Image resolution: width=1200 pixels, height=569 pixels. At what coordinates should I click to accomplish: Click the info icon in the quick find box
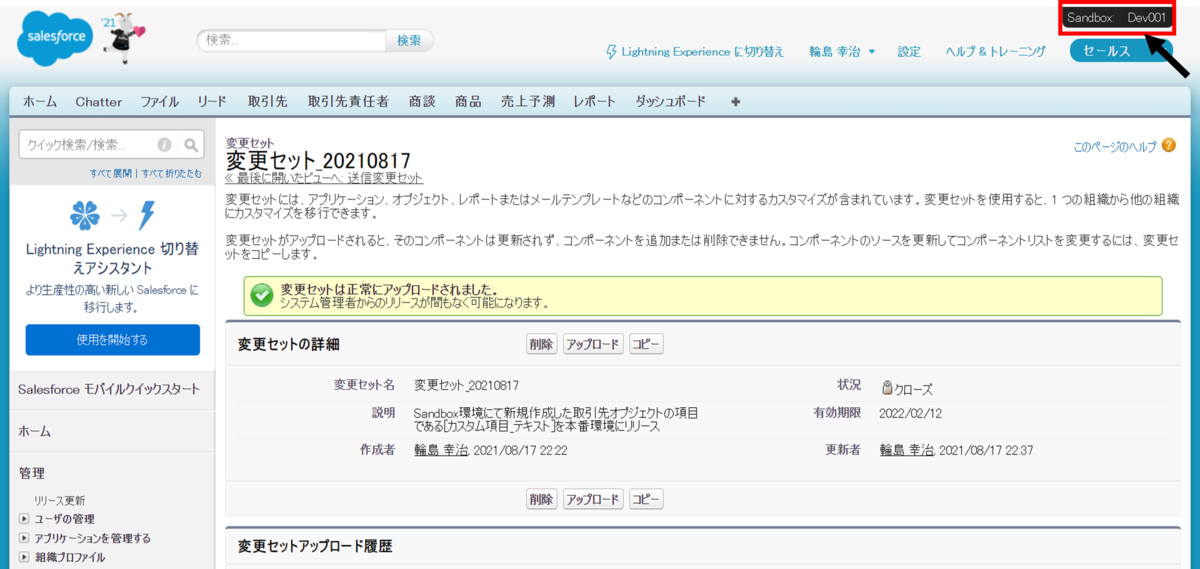[x=164, y=144]
